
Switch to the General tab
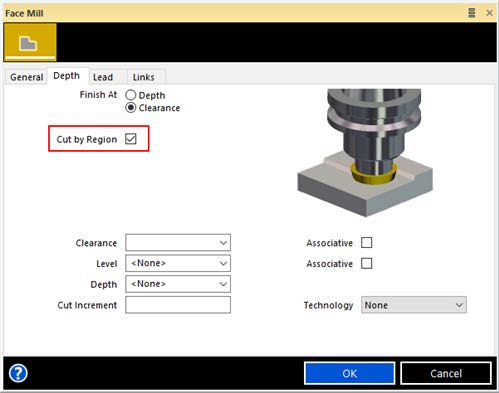click(x=27, y=77)
